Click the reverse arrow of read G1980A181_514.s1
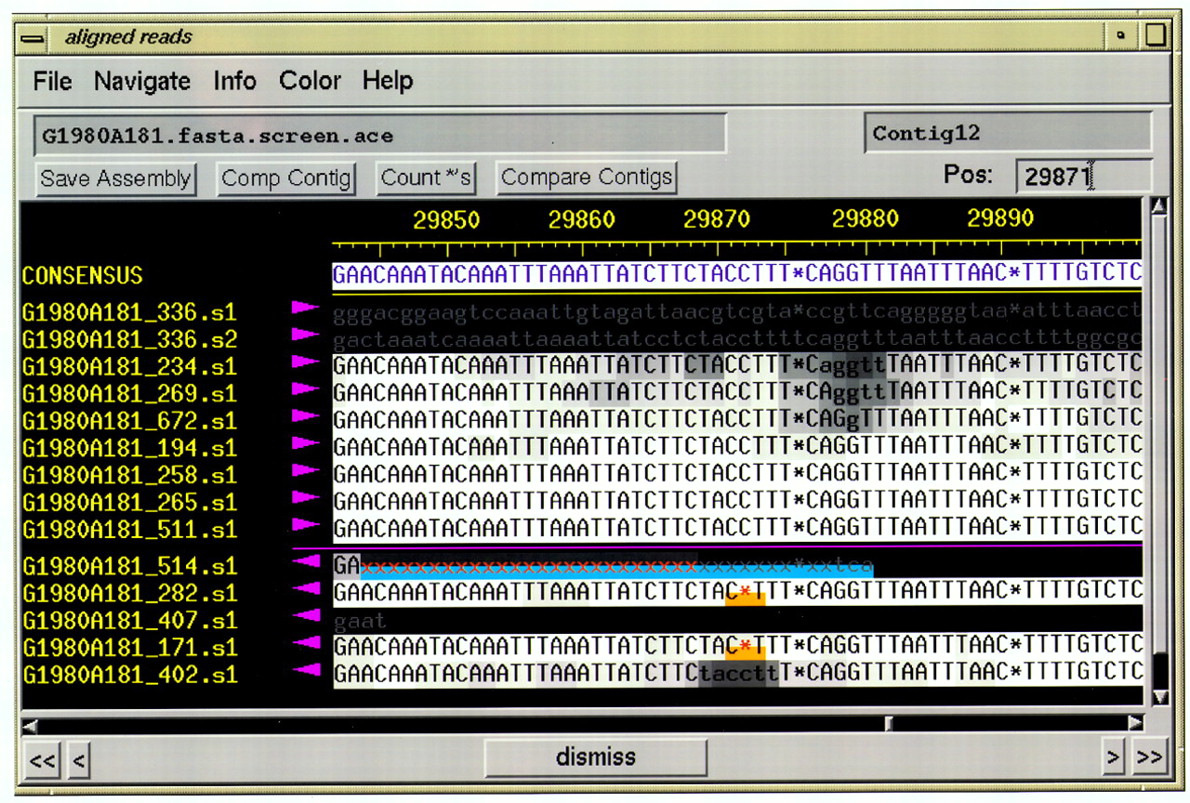The image size is (1190, 803). 306,561
